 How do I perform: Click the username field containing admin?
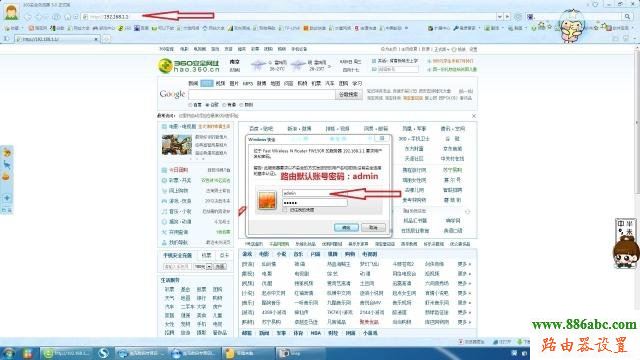tap(314, 193)
